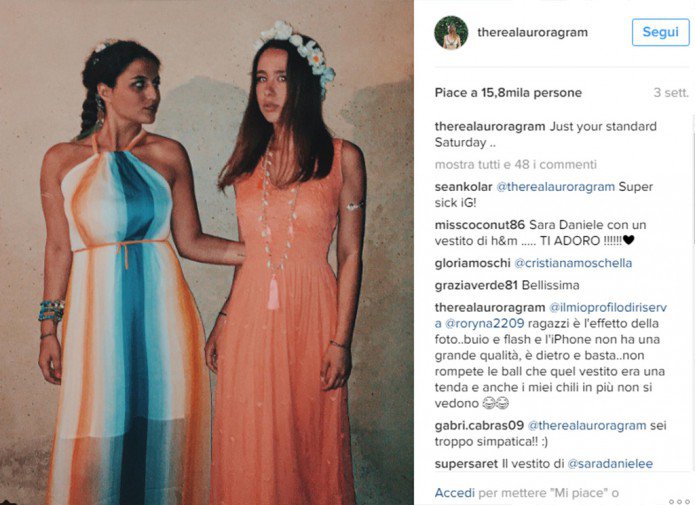Screen dimensions: 695x505
Task: Open therealauroragram username in the header
Action: click(x=532, y=32)
